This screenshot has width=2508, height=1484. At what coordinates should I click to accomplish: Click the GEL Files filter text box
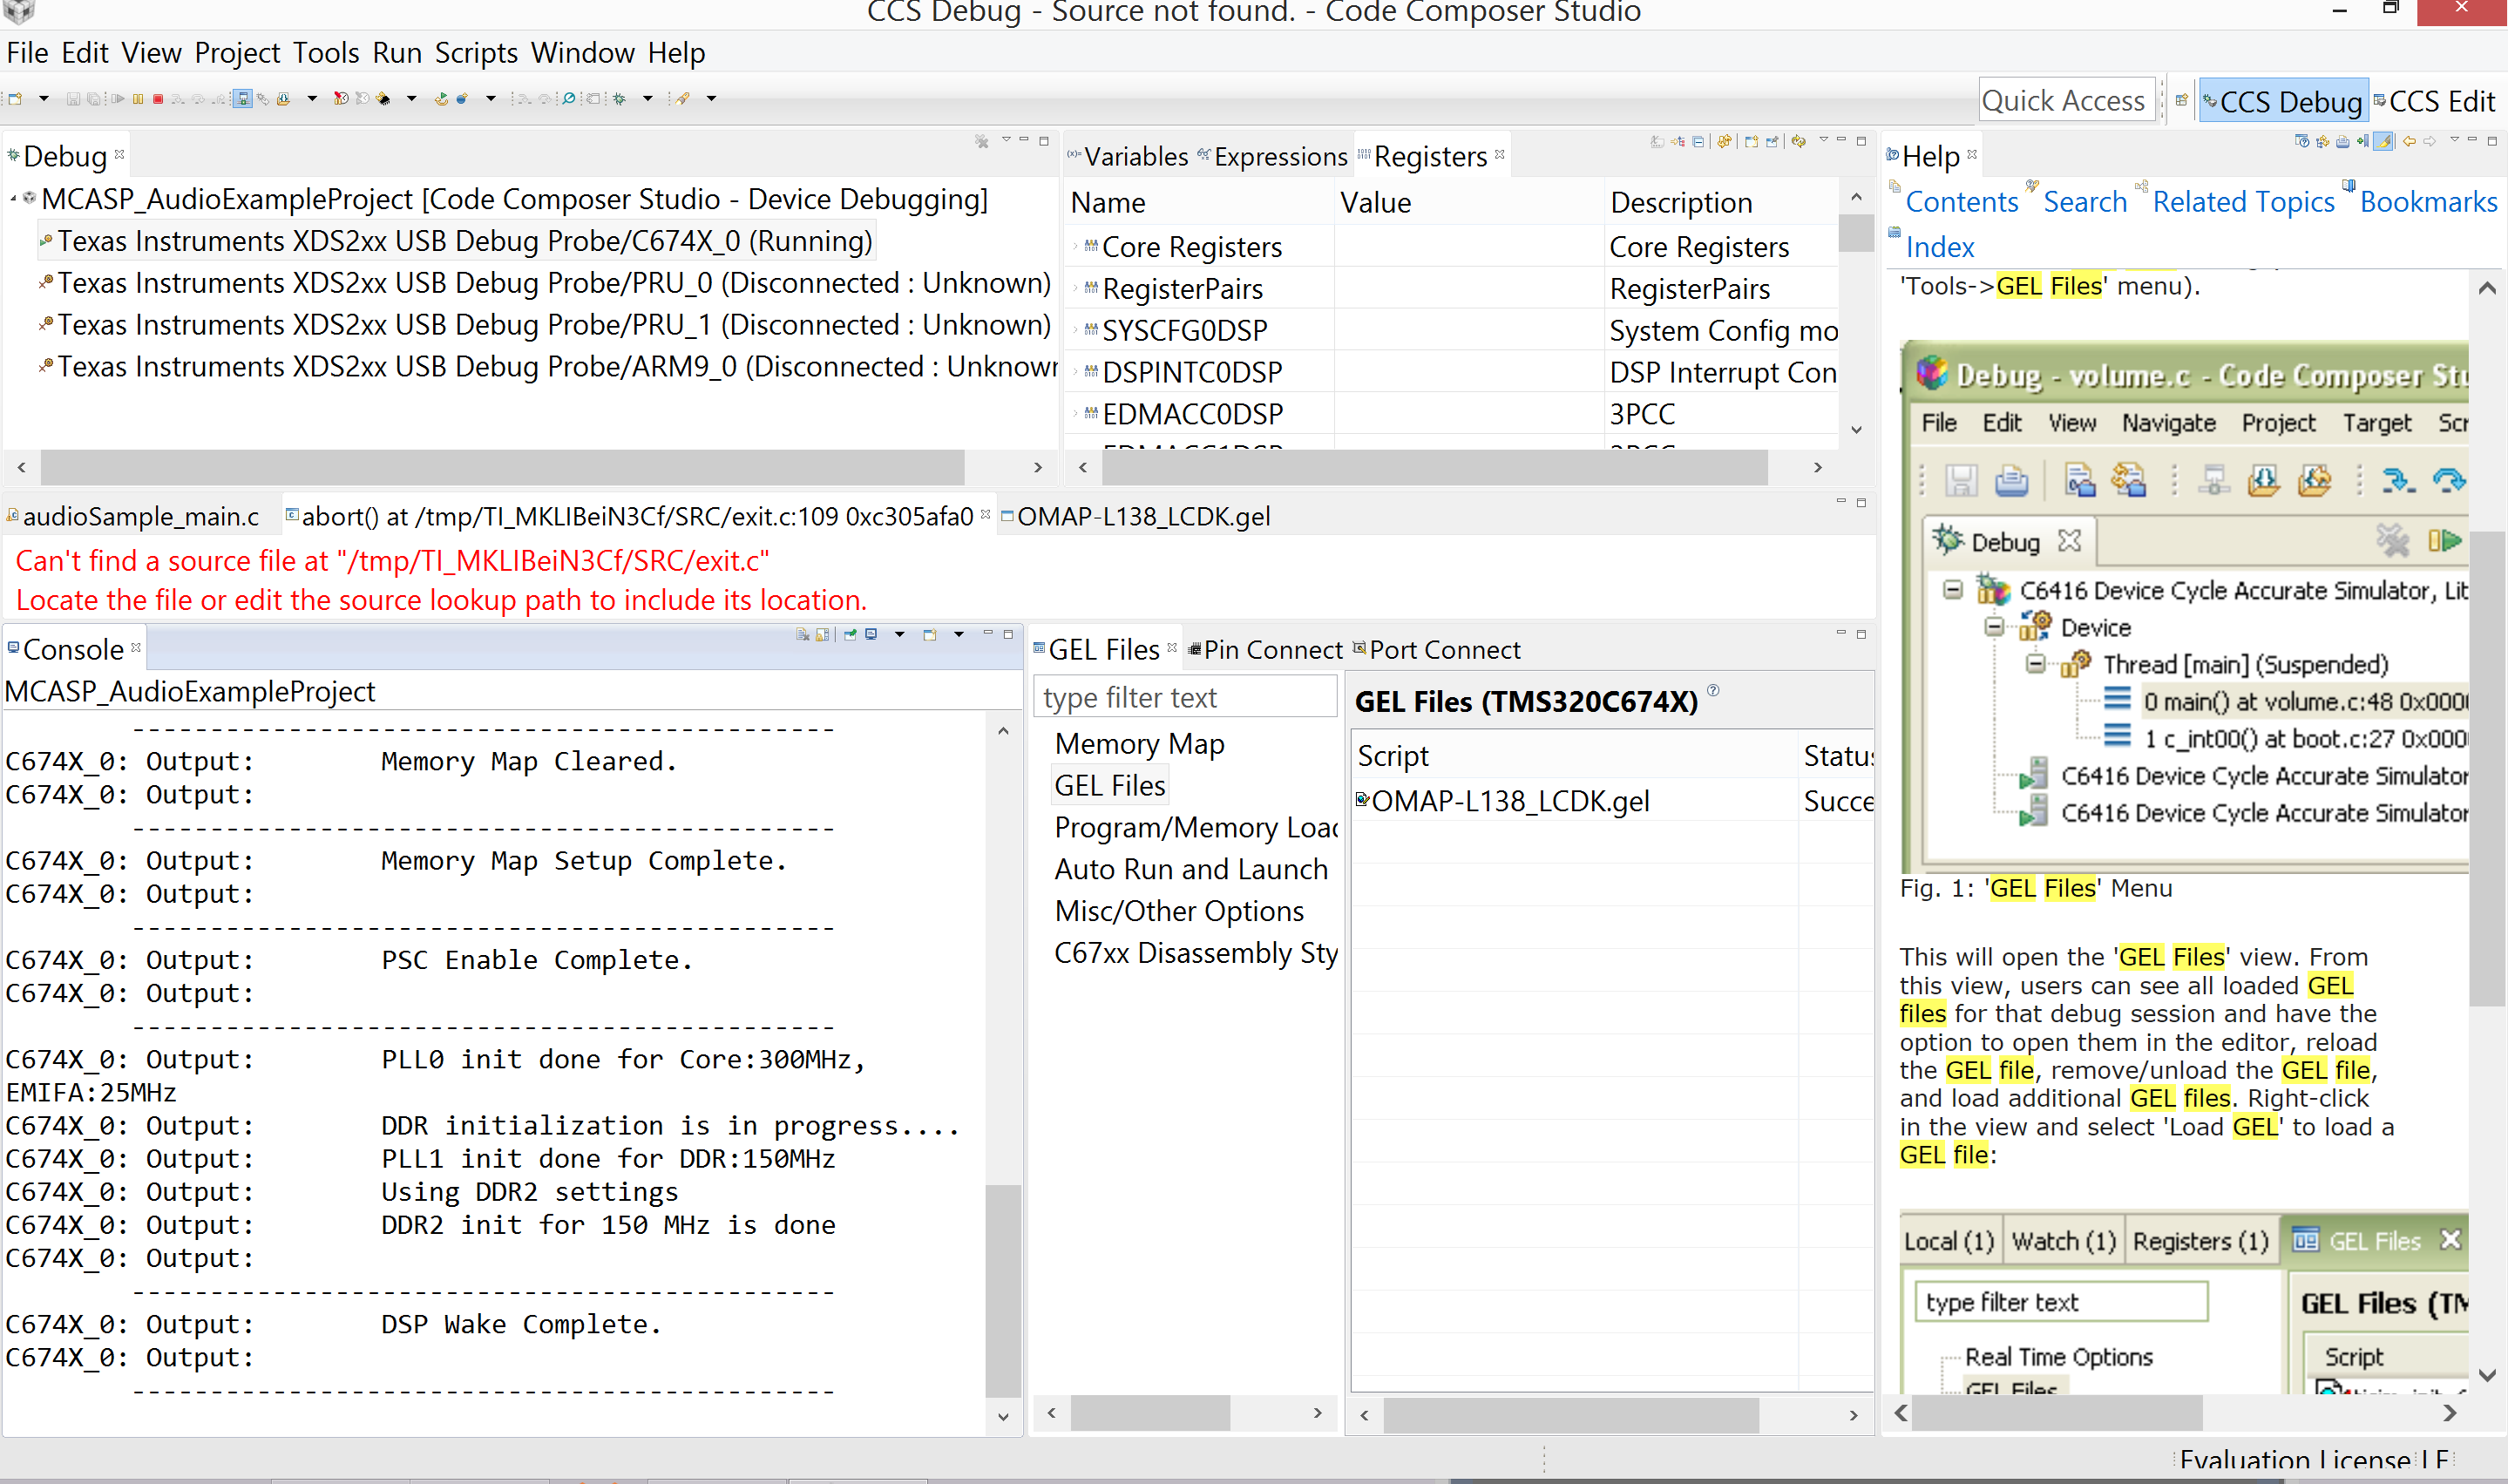point(1185,696)
